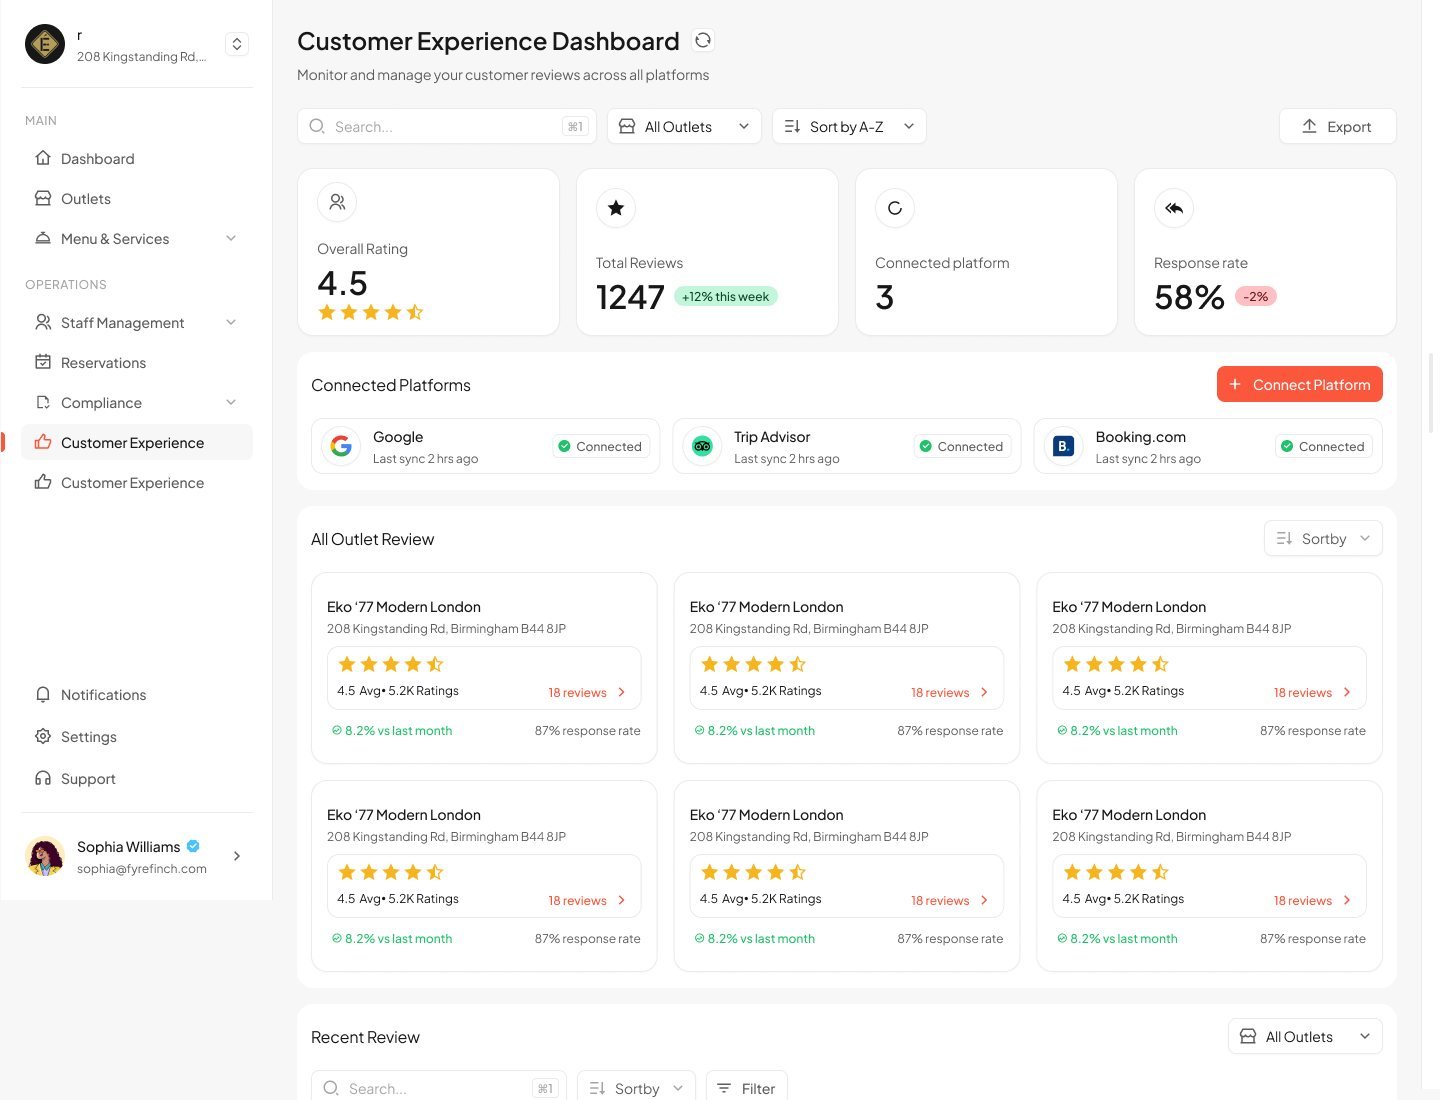Click the Notifications bell icon

tap(43, 694)
